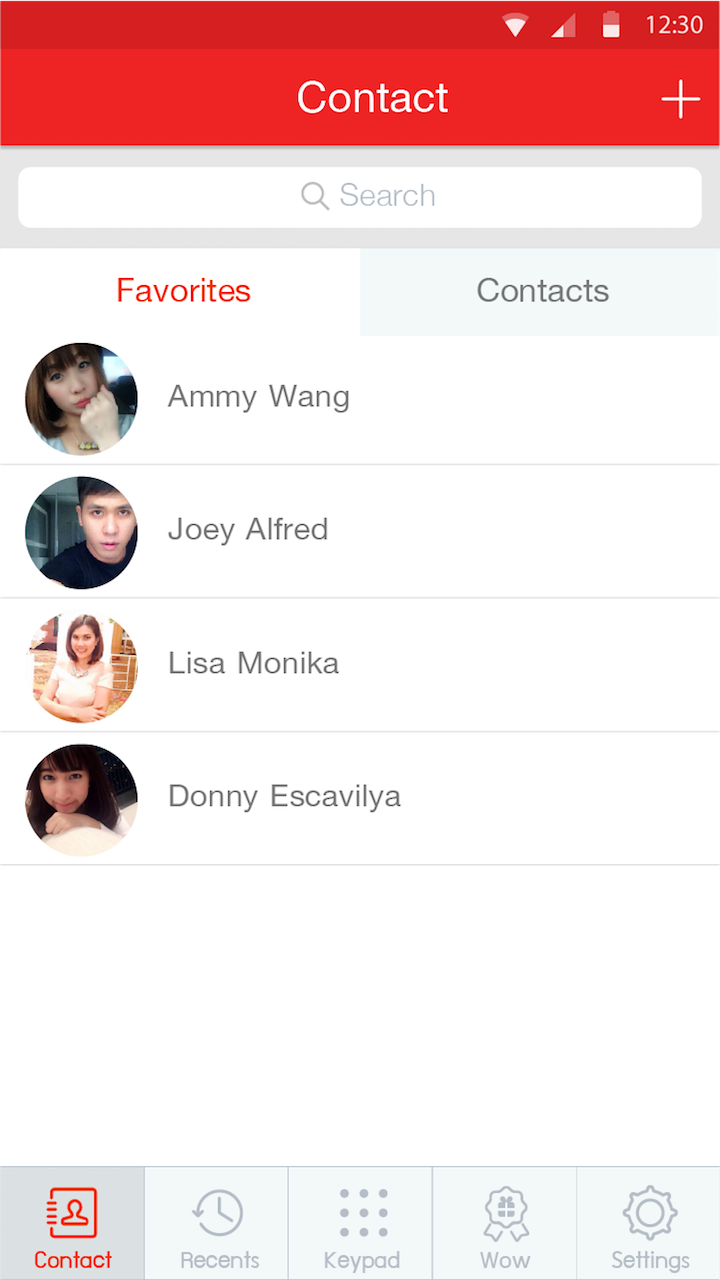Tap the cellular signal icon
Viewport: 720px width, 1280px height.
pos(563,25)
